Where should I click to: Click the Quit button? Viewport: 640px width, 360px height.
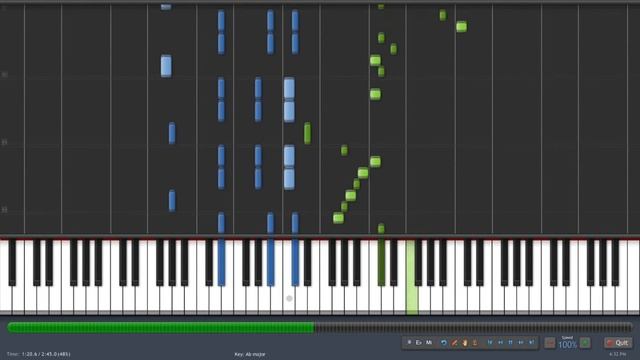(618, 343)
